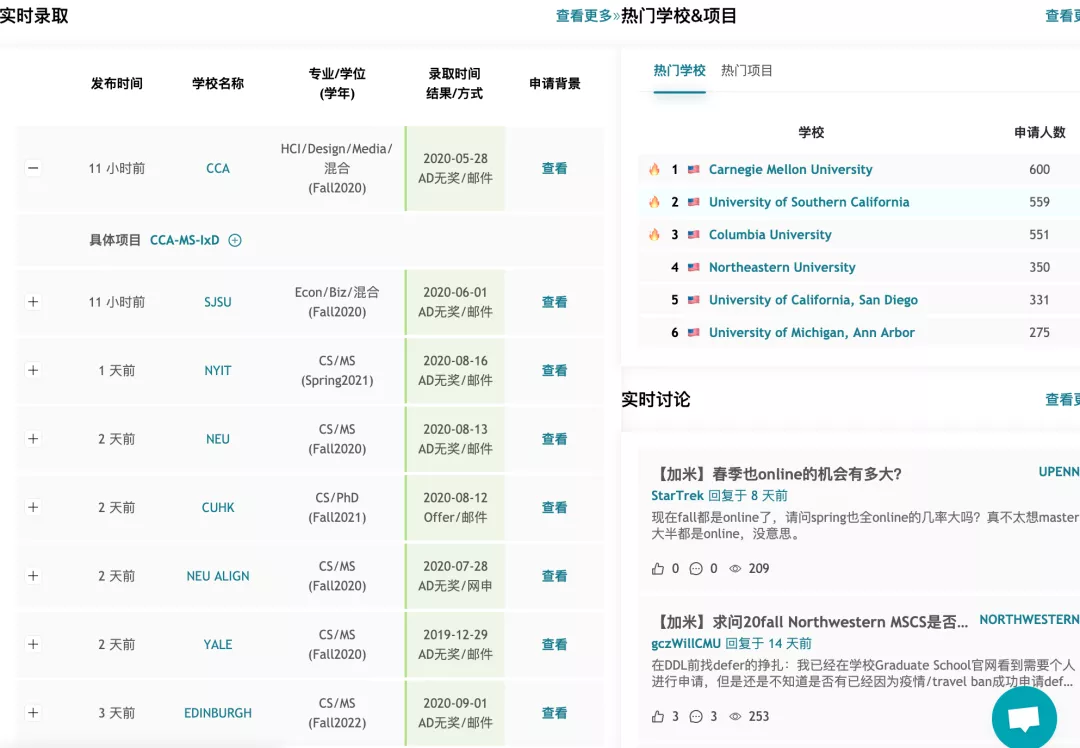Click the fire icon beside Carnegie Mellon
The width and height of the screenshot is (1080, 748).
(654, 170)
